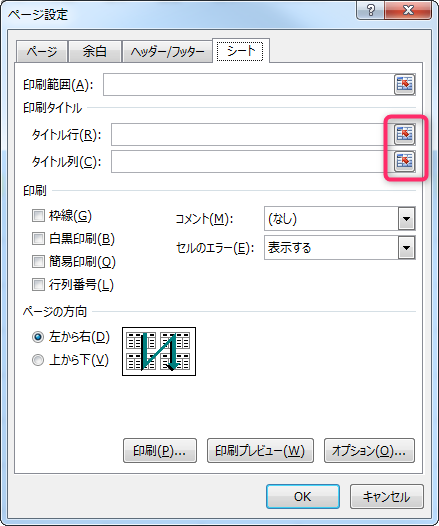The height and width of the screenshot is (526, 439).
Task: Close the ページ設定 dialog with X
Action: click(x=408, y=10)
